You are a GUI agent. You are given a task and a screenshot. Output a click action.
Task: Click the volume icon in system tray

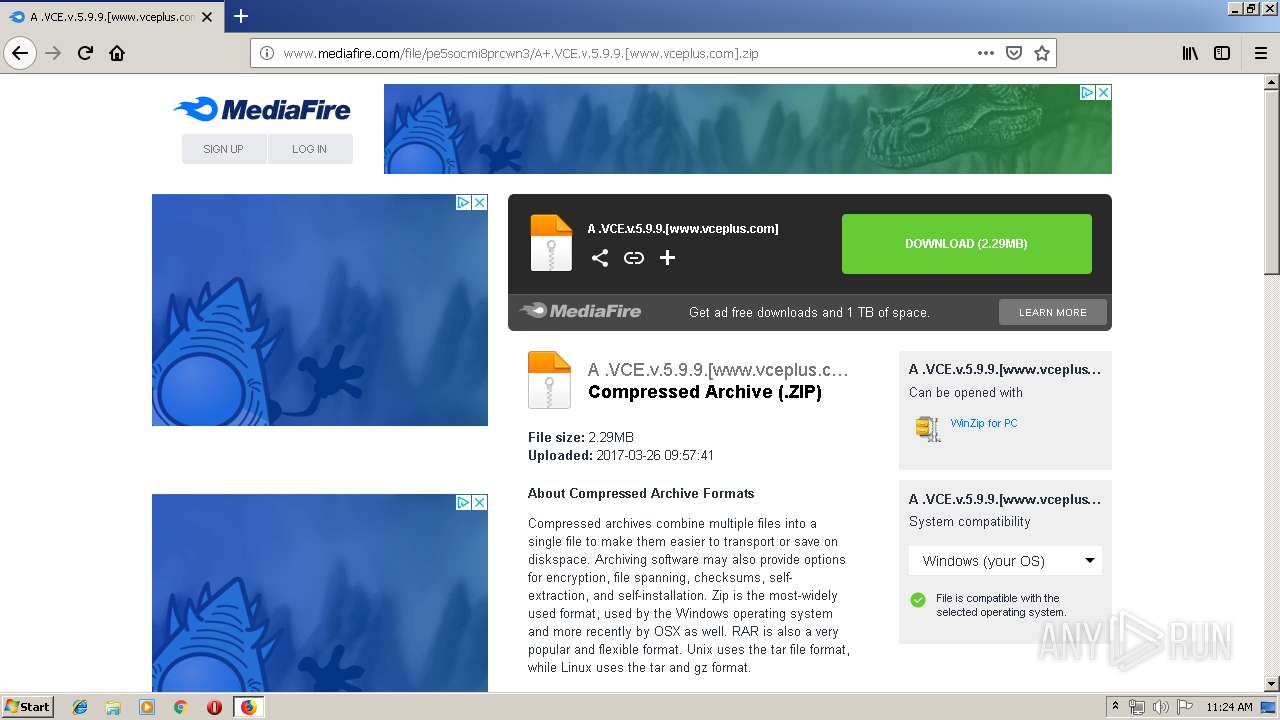pos(1160,707)
